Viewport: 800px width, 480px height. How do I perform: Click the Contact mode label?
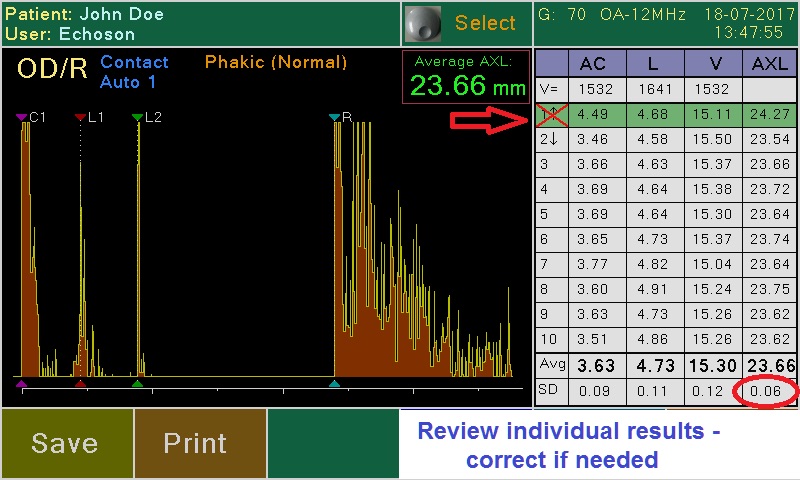tap(134, 62)
